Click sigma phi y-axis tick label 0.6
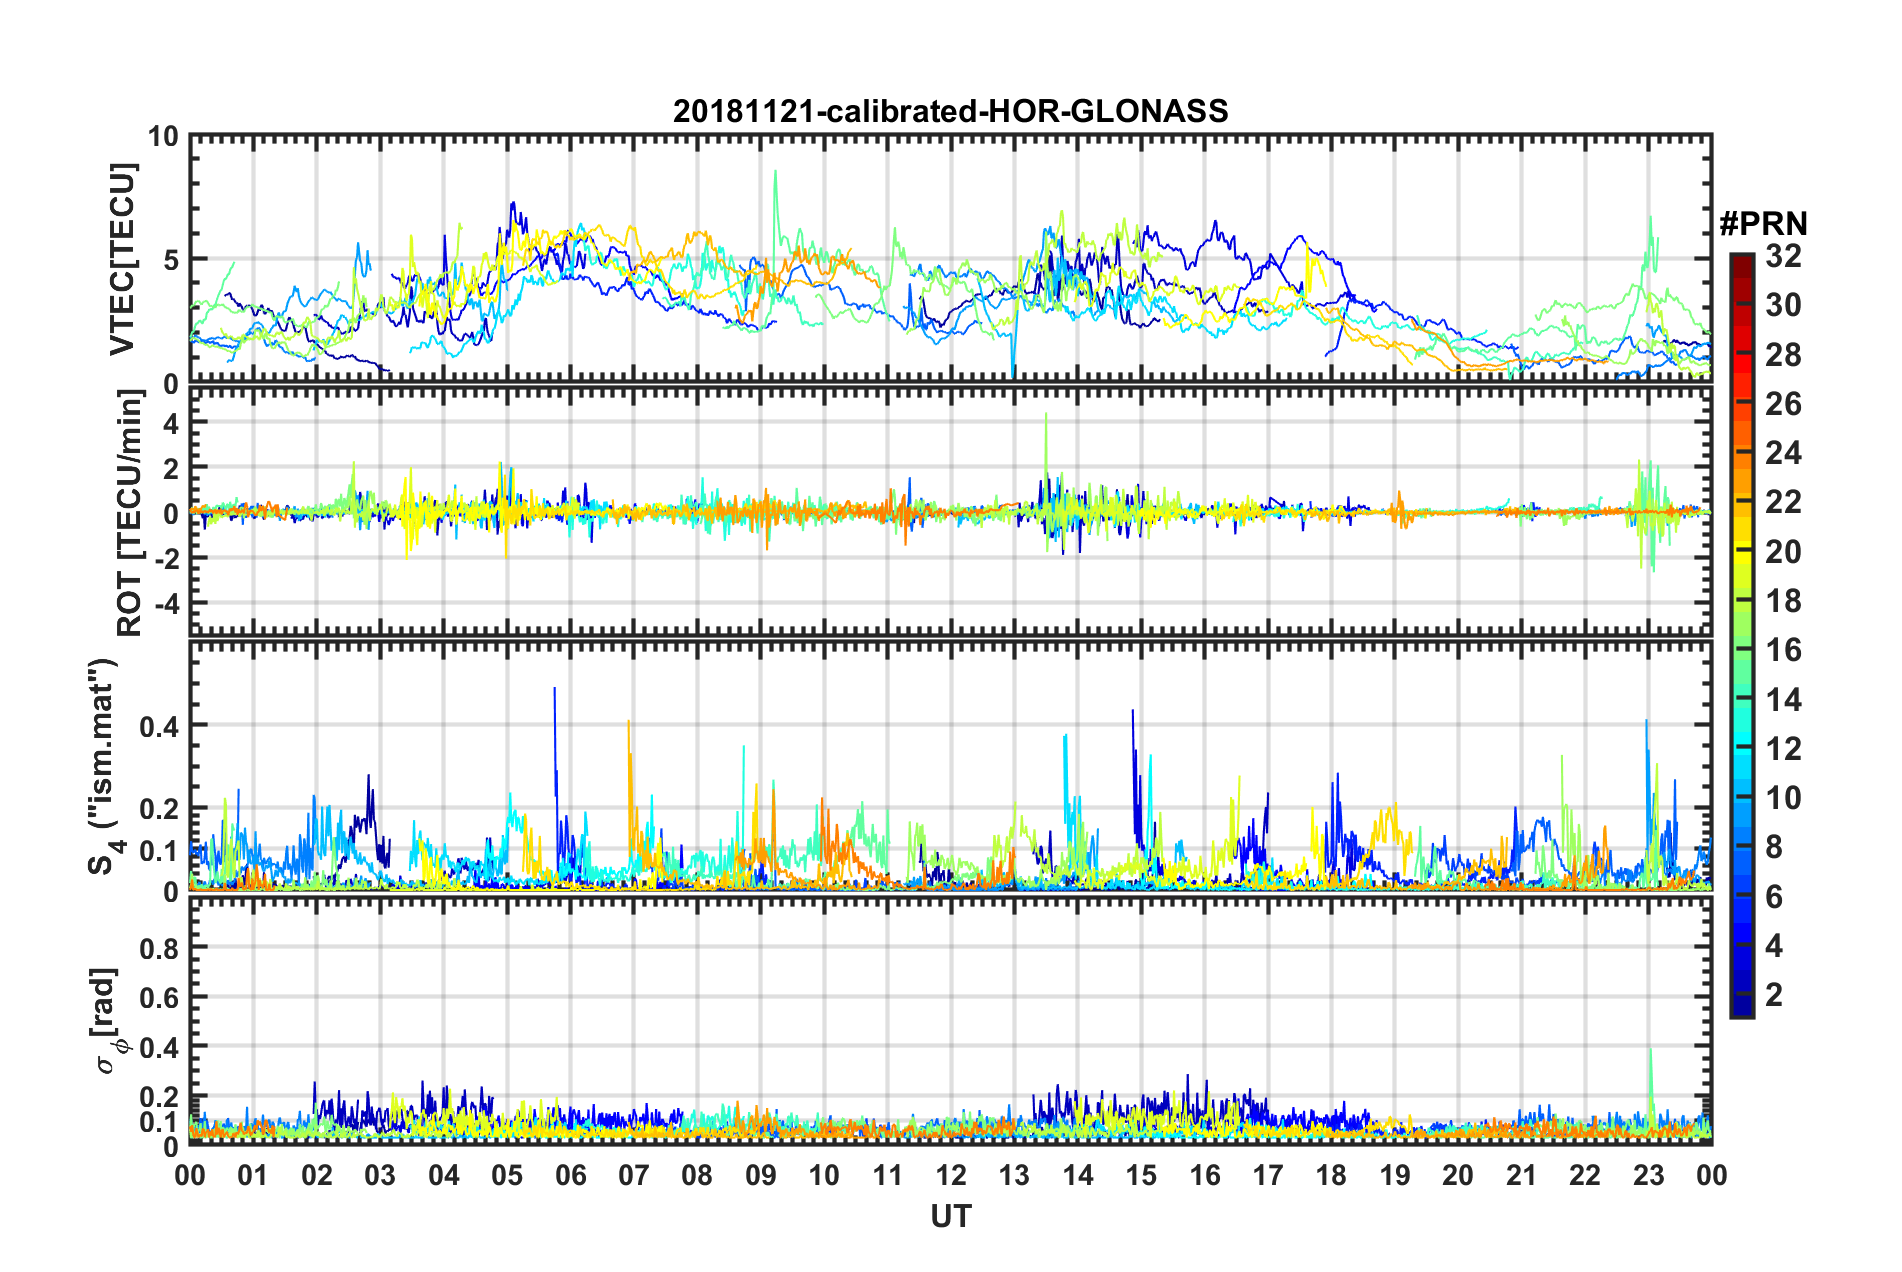The height and width of the screenshot is (1272, 1902). click(159, 997)
